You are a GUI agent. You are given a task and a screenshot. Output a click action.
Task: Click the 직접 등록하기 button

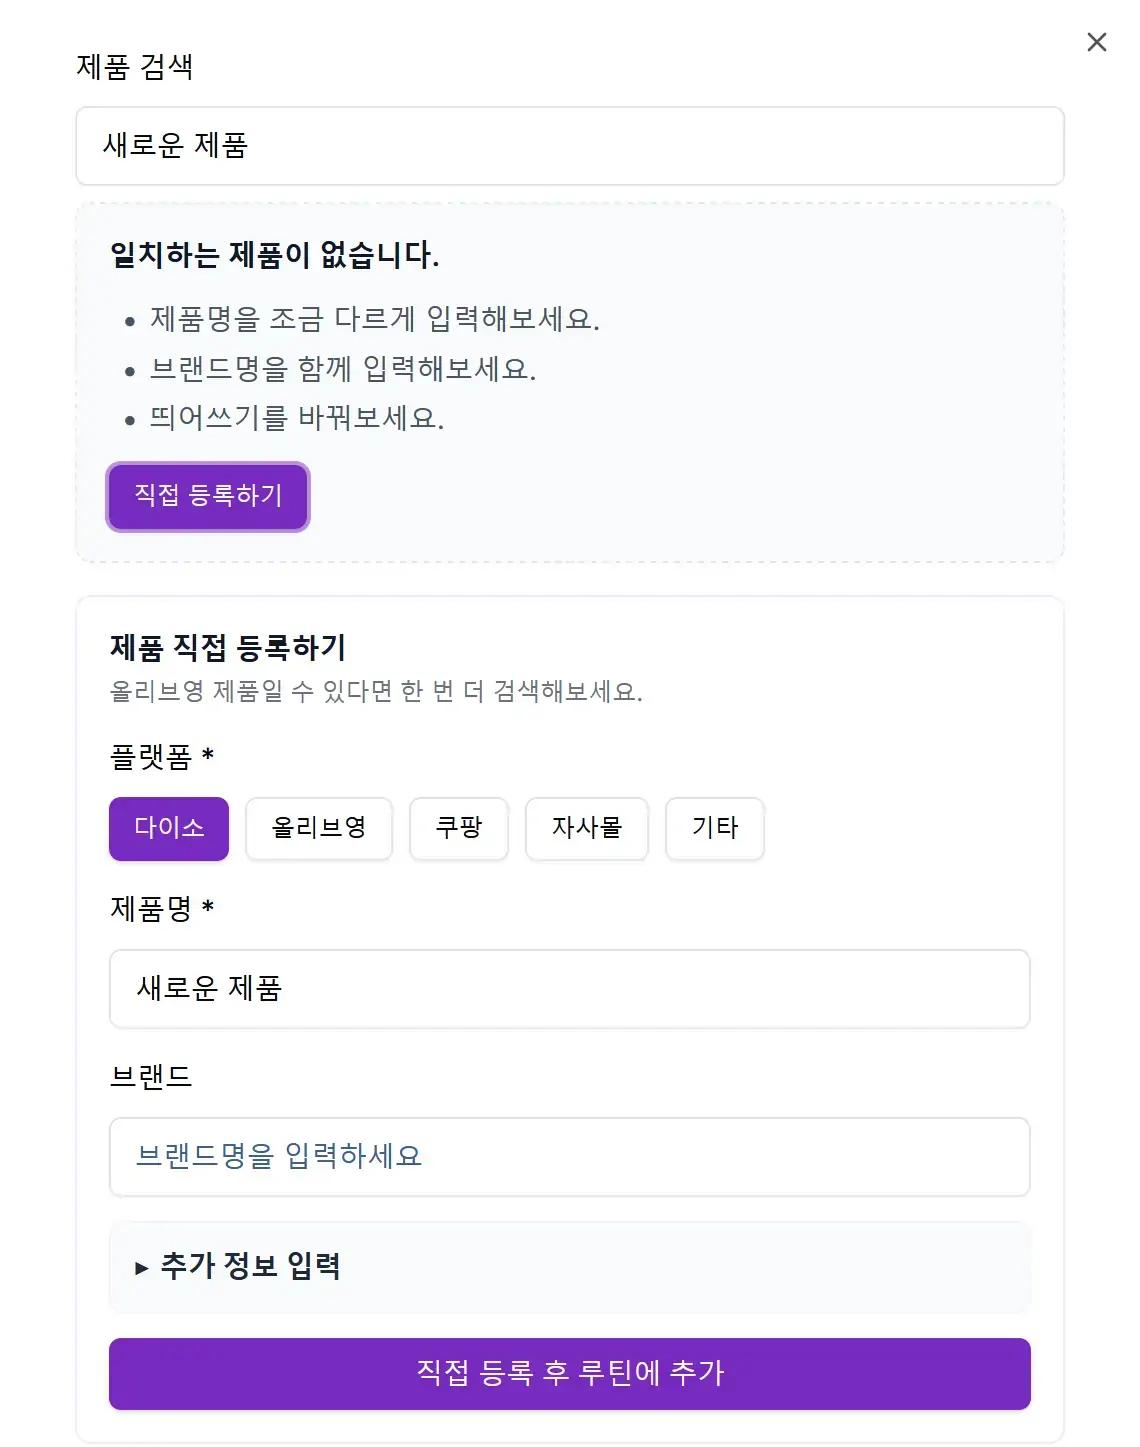(207, 496)
